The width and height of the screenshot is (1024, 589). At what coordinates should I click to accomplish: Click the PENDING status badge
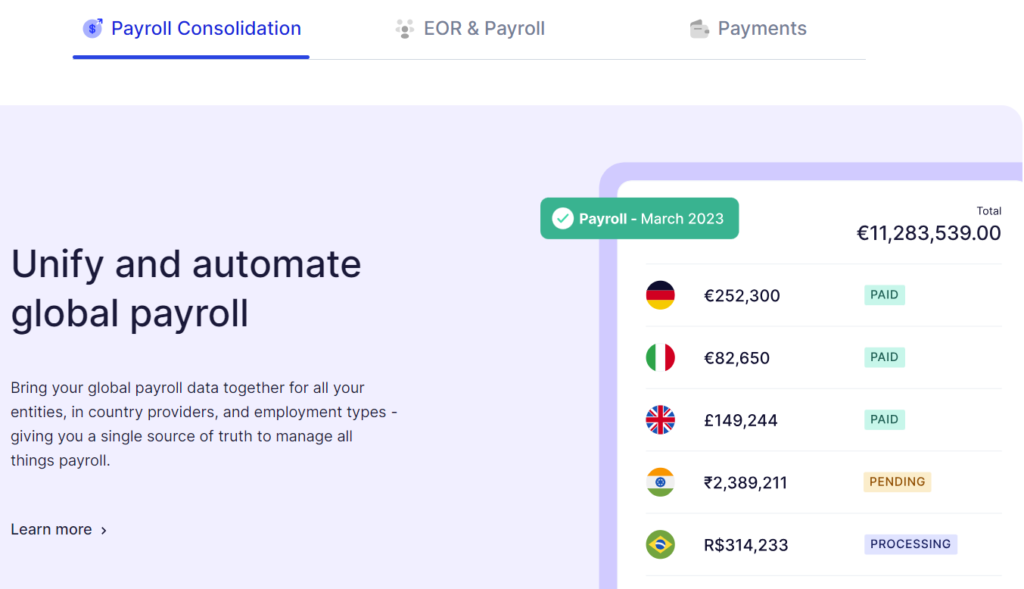point(897,482)
